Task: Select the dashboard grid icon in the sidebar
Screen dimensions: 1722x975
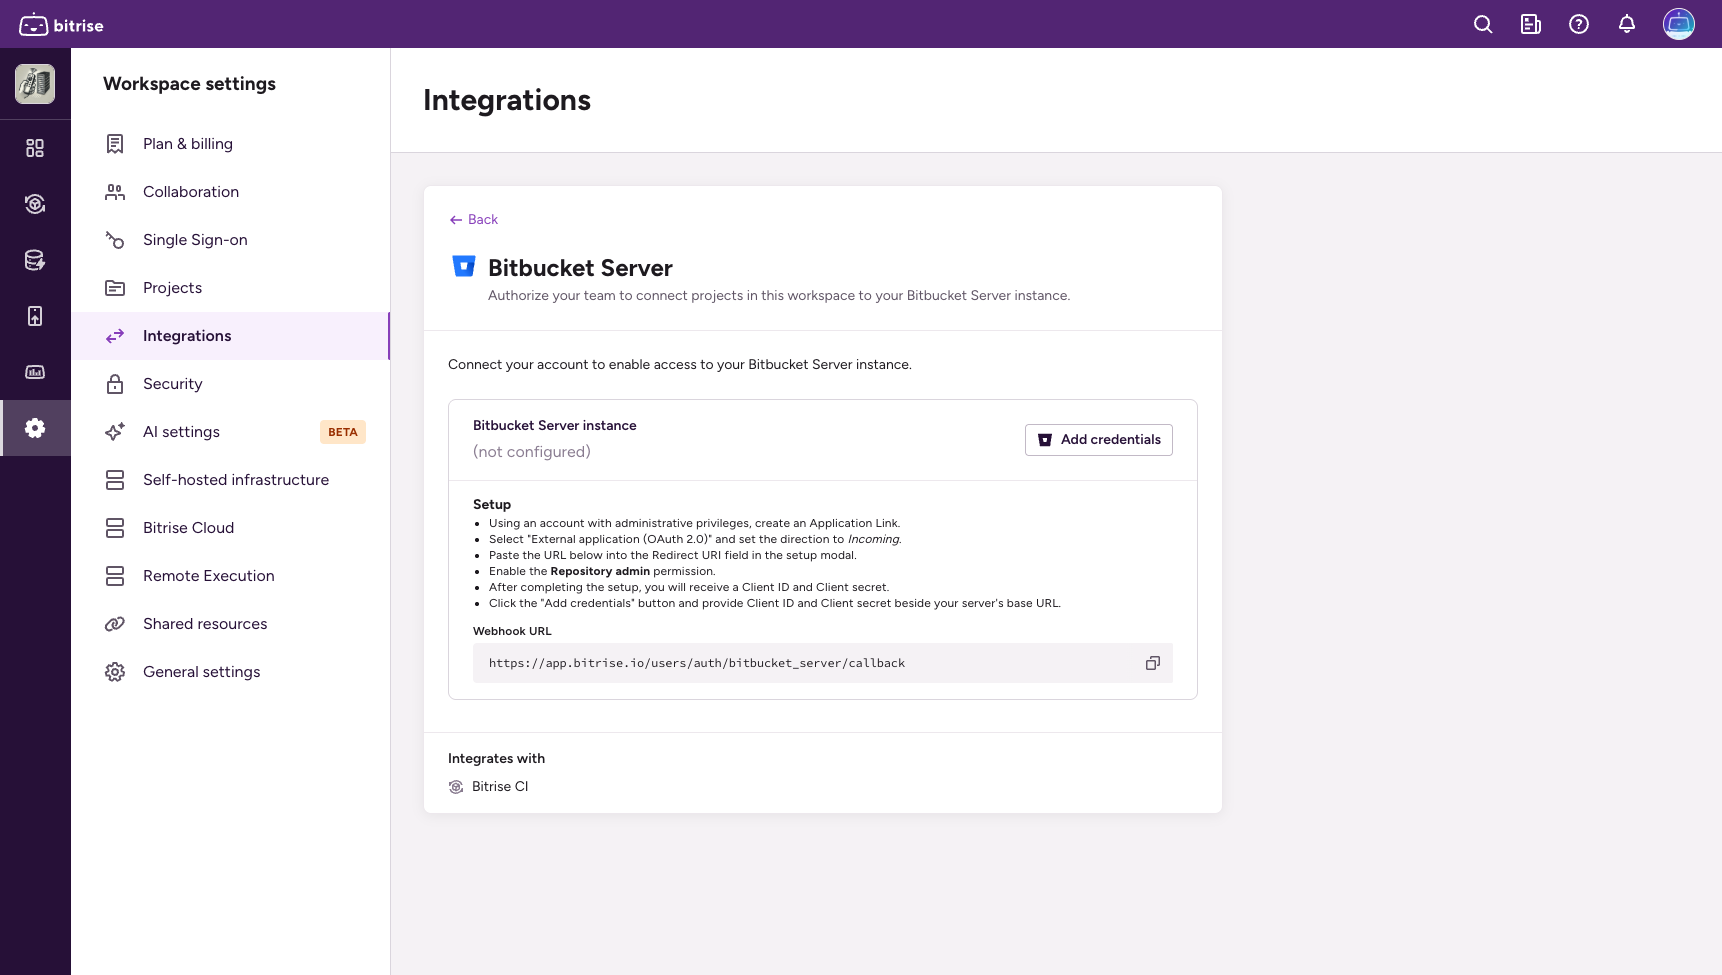Action: pos(35,147)
